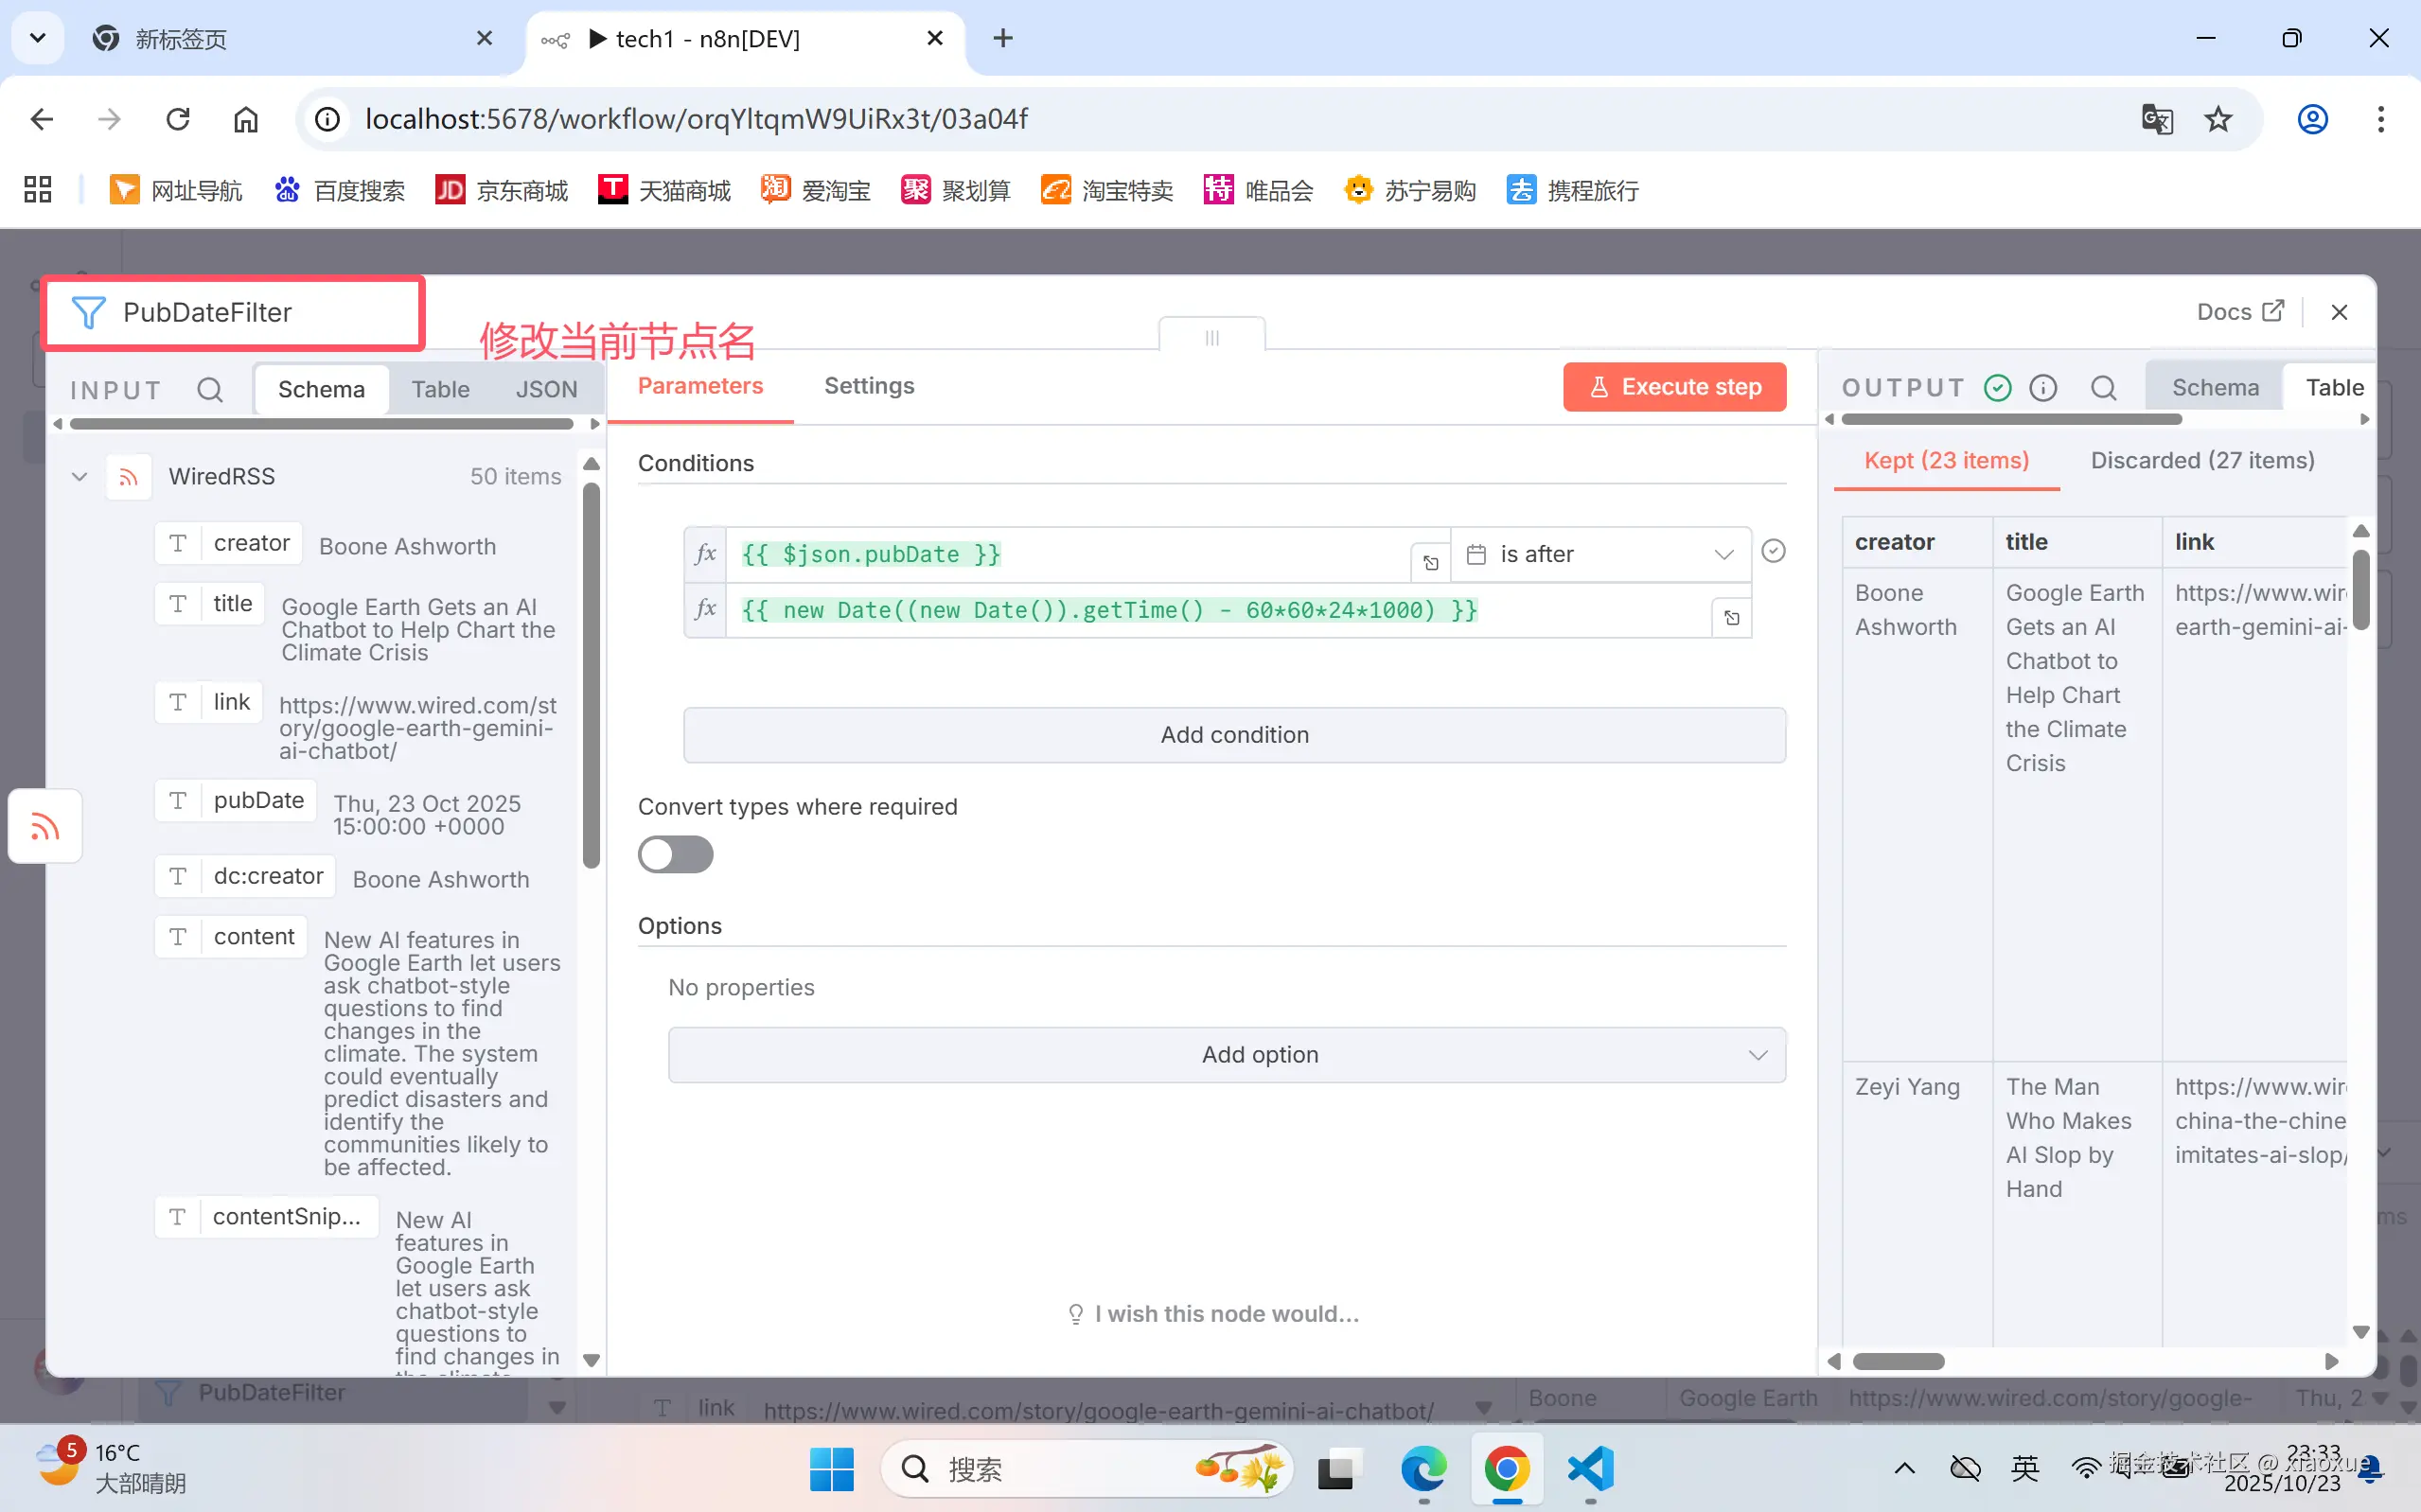Click the RSS icon next to WiredRSS
The width and height of the screenshot is (2421, 1512).
[x=128, y=476]
